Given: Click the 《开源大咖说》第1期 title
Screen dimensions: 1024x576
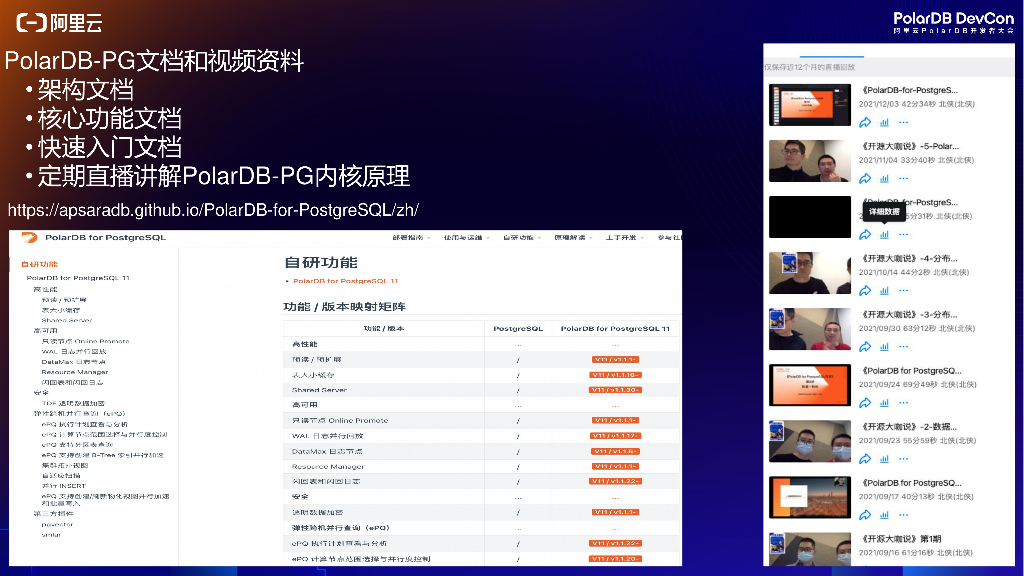Looking at the screenshot, I should tap(902, 539).
